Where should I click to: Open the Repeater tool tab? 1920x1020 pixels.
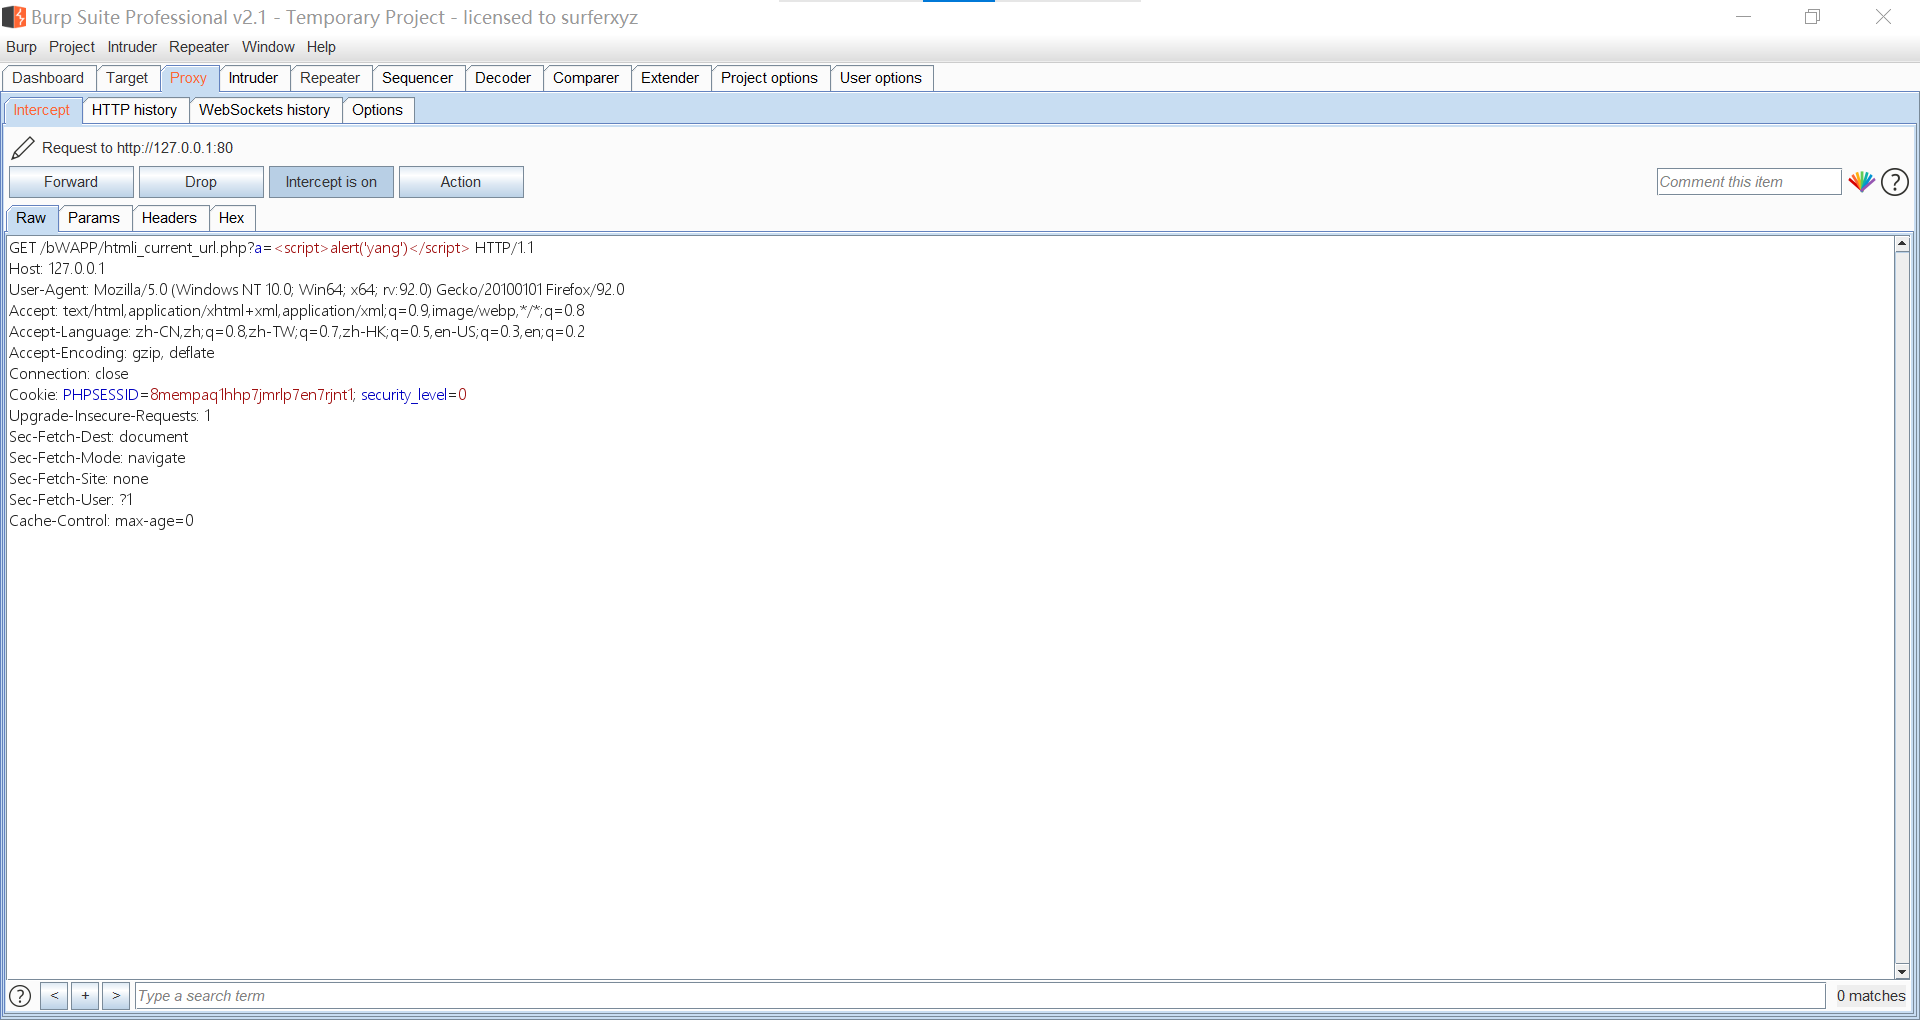tap(330, 78)
